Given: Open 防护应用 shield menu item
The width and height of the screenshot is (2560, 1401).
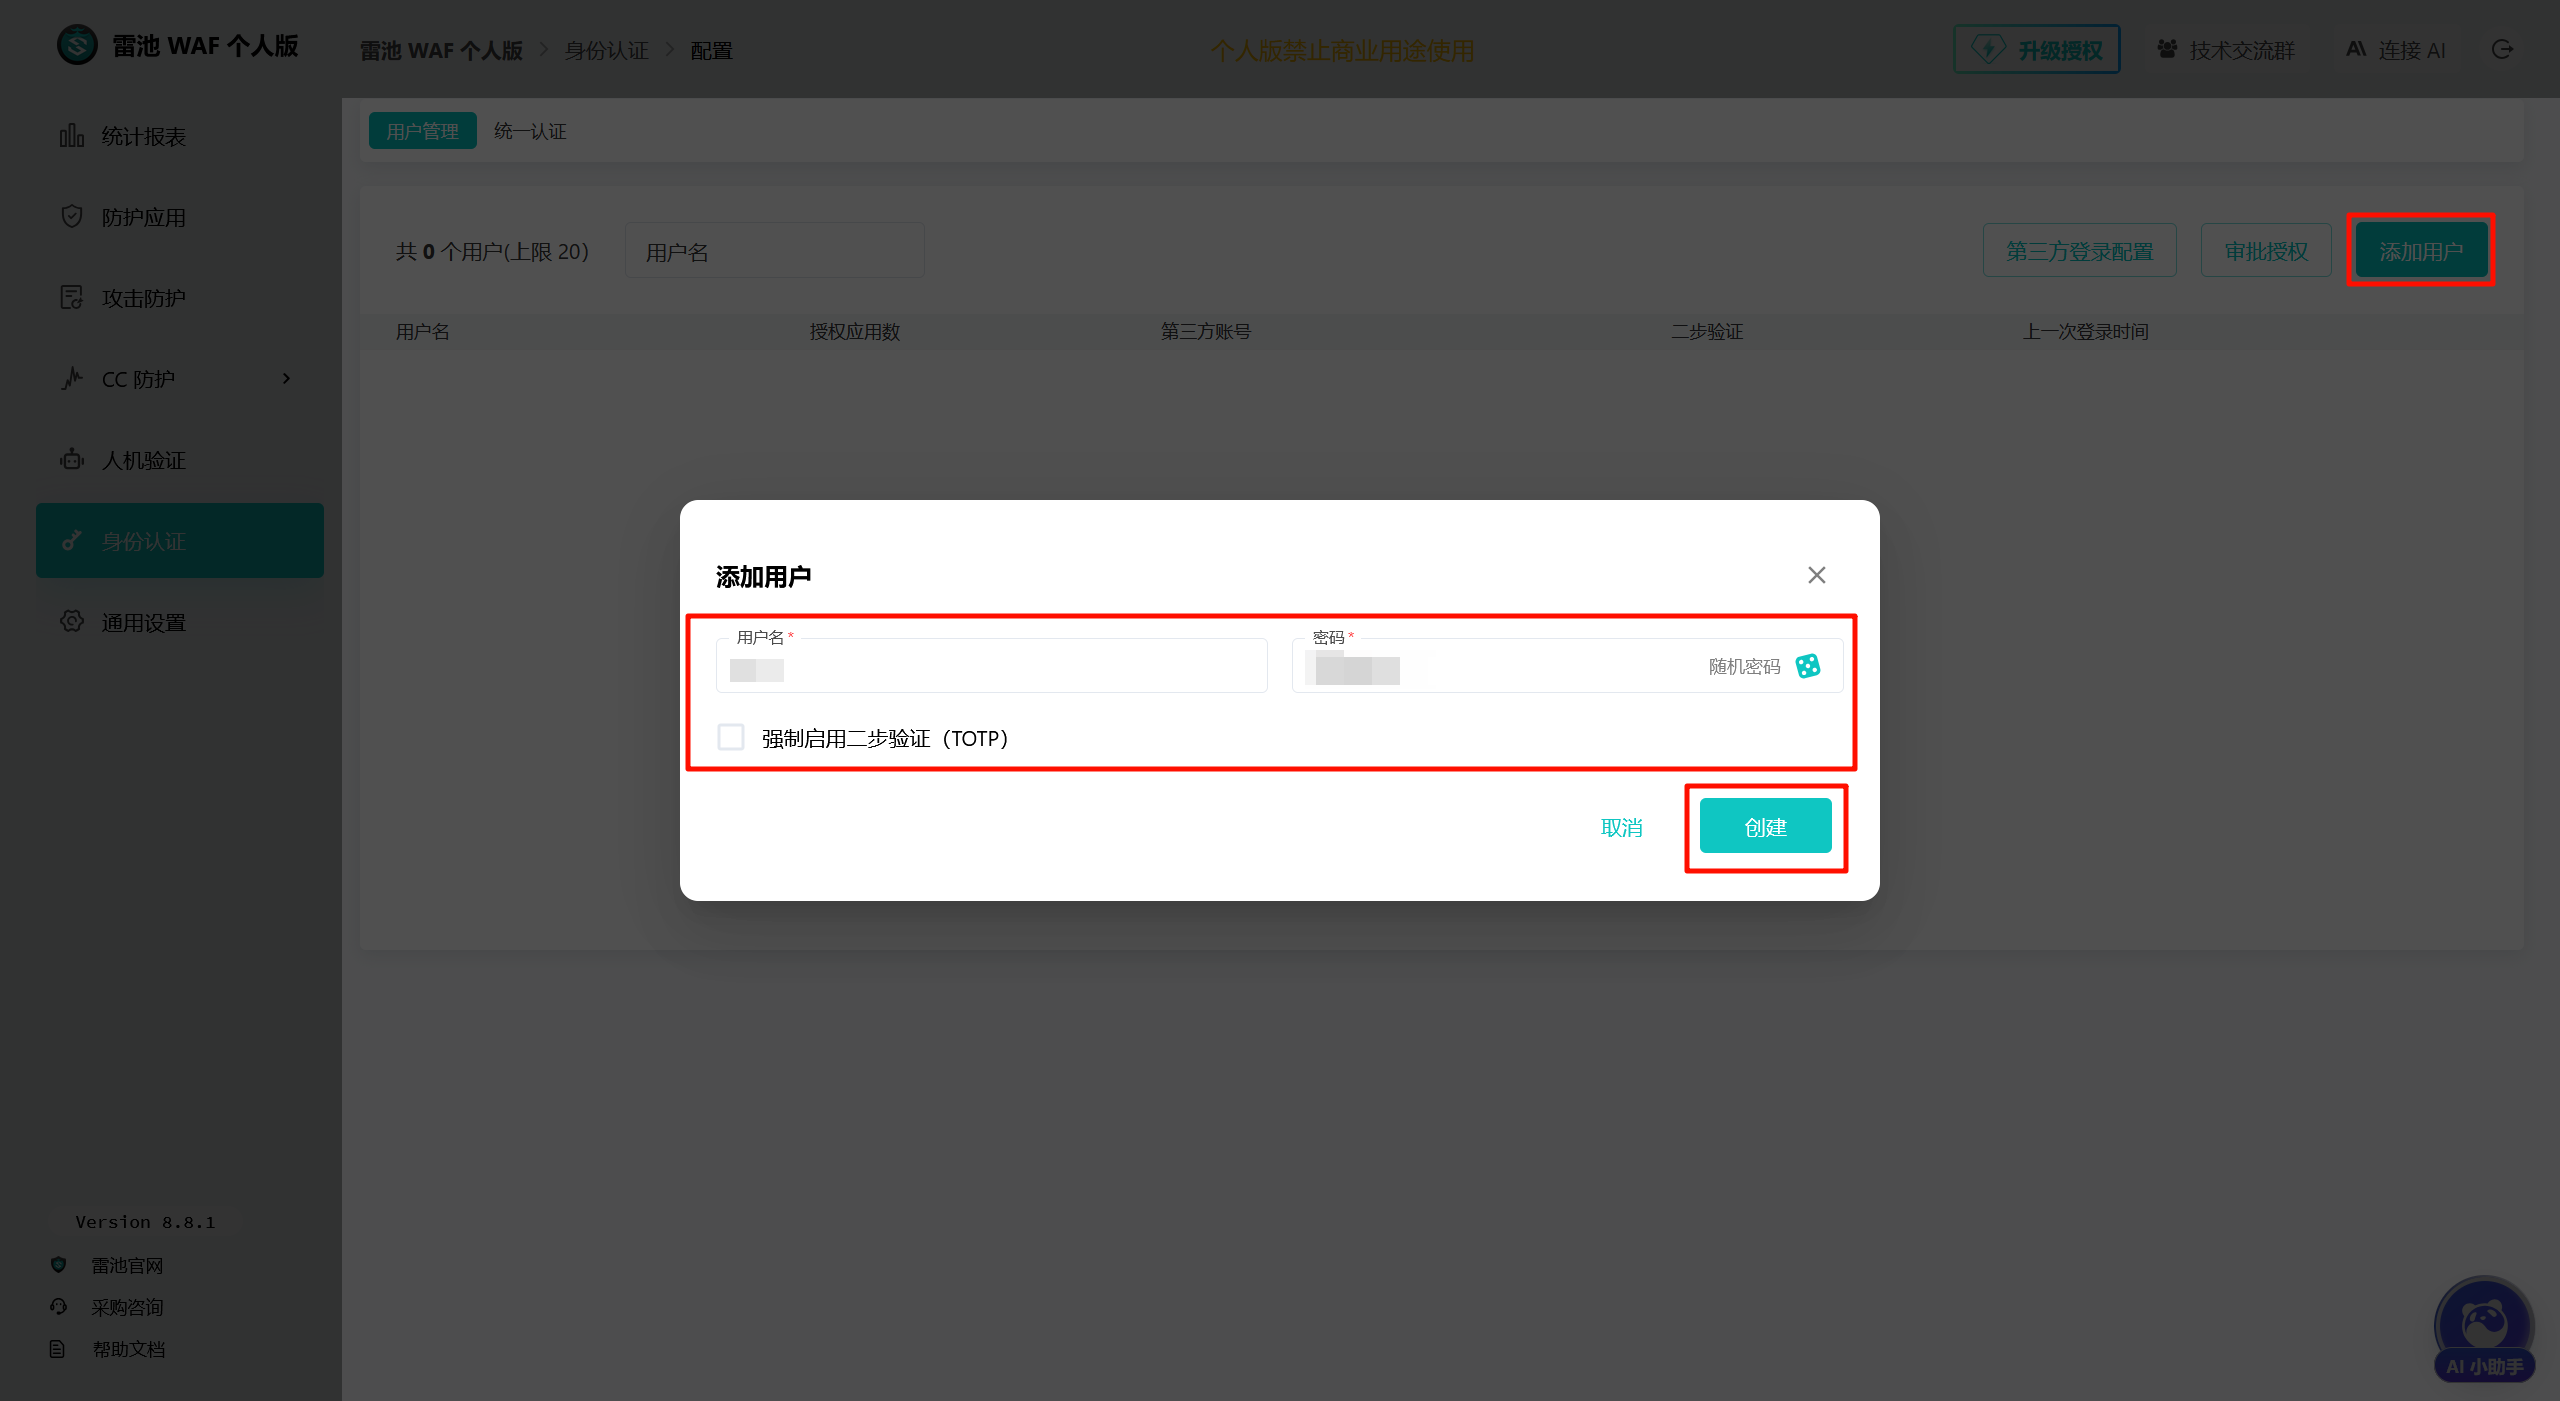Looking at the screenshot, I should point(143,217).
